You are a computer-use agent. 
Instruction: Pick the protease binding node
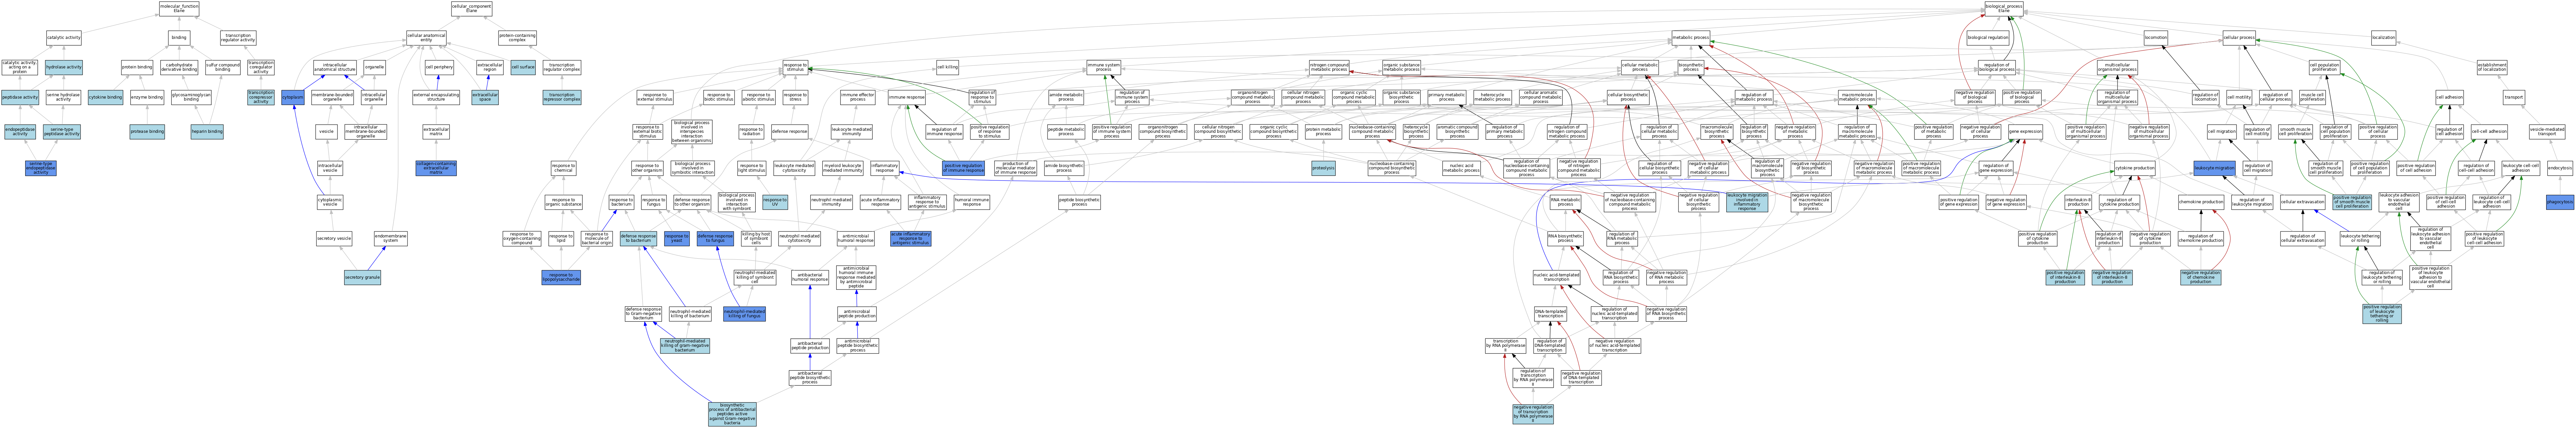(147, 132)
